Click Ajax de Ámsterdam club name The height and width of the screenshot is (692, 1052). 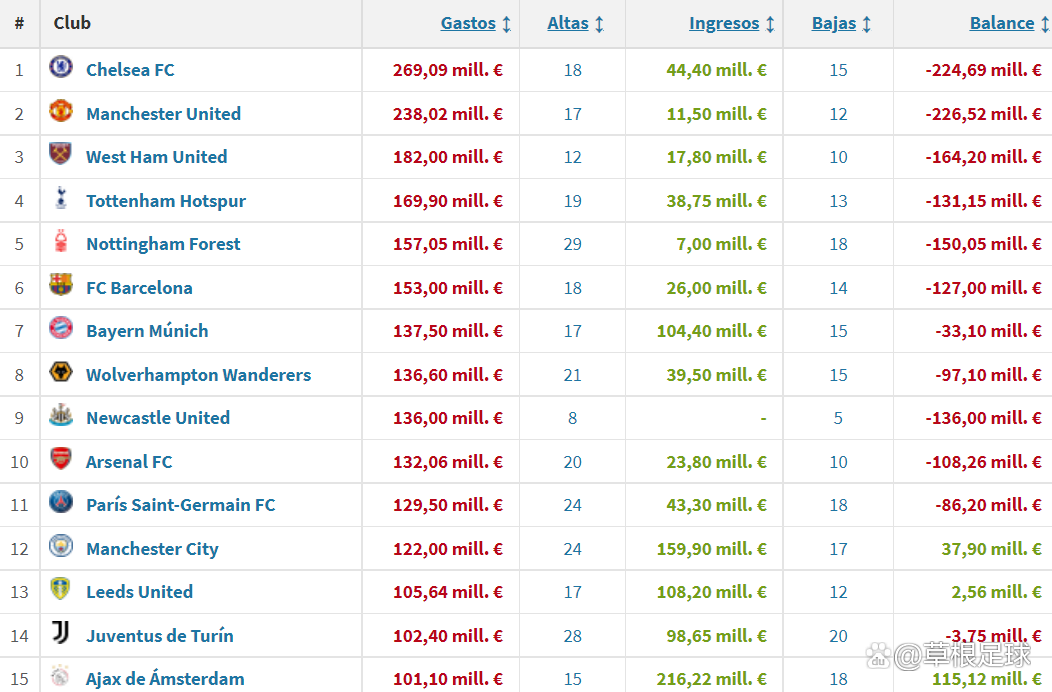pyautogui.click(x=165, y=679)
